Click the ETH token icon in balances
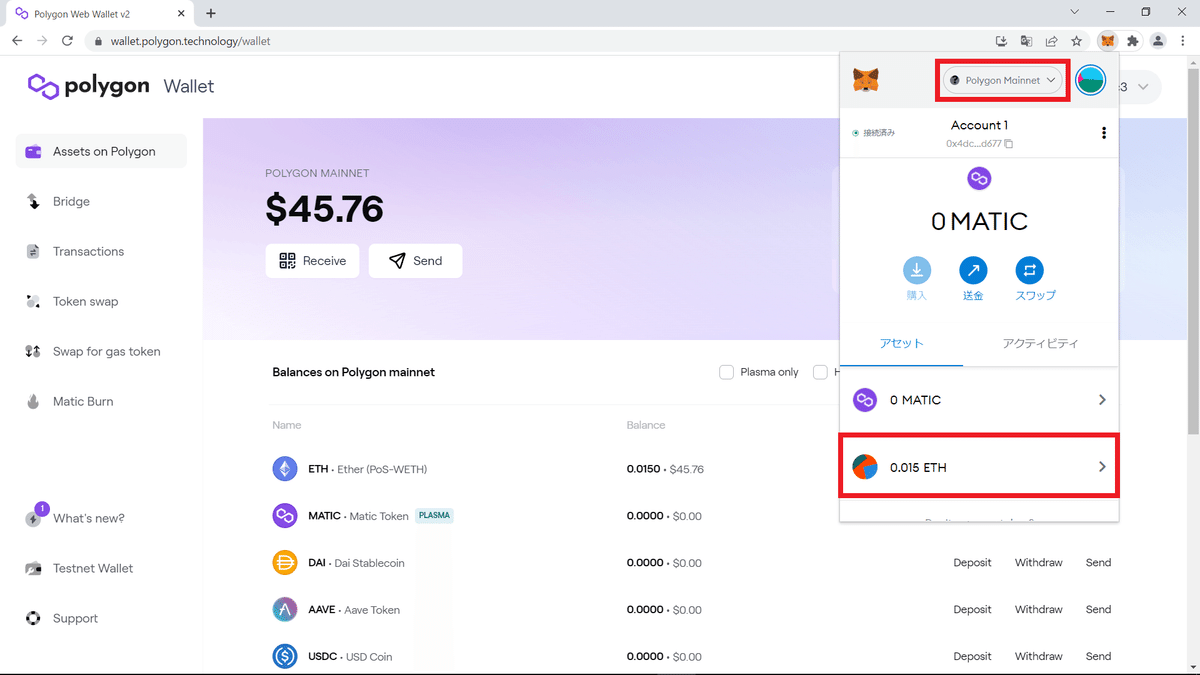The image size is (1200, 675). (x=285, y=468)
